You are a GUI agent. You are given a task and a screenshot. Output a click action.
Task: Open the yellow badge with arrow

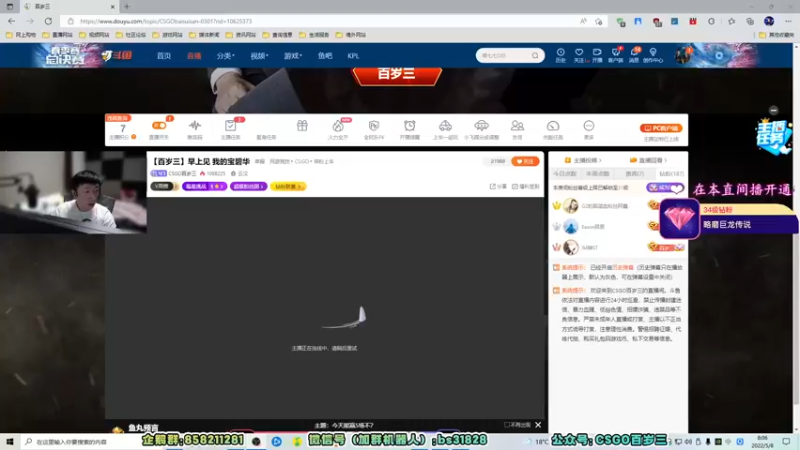pos(288,186)
